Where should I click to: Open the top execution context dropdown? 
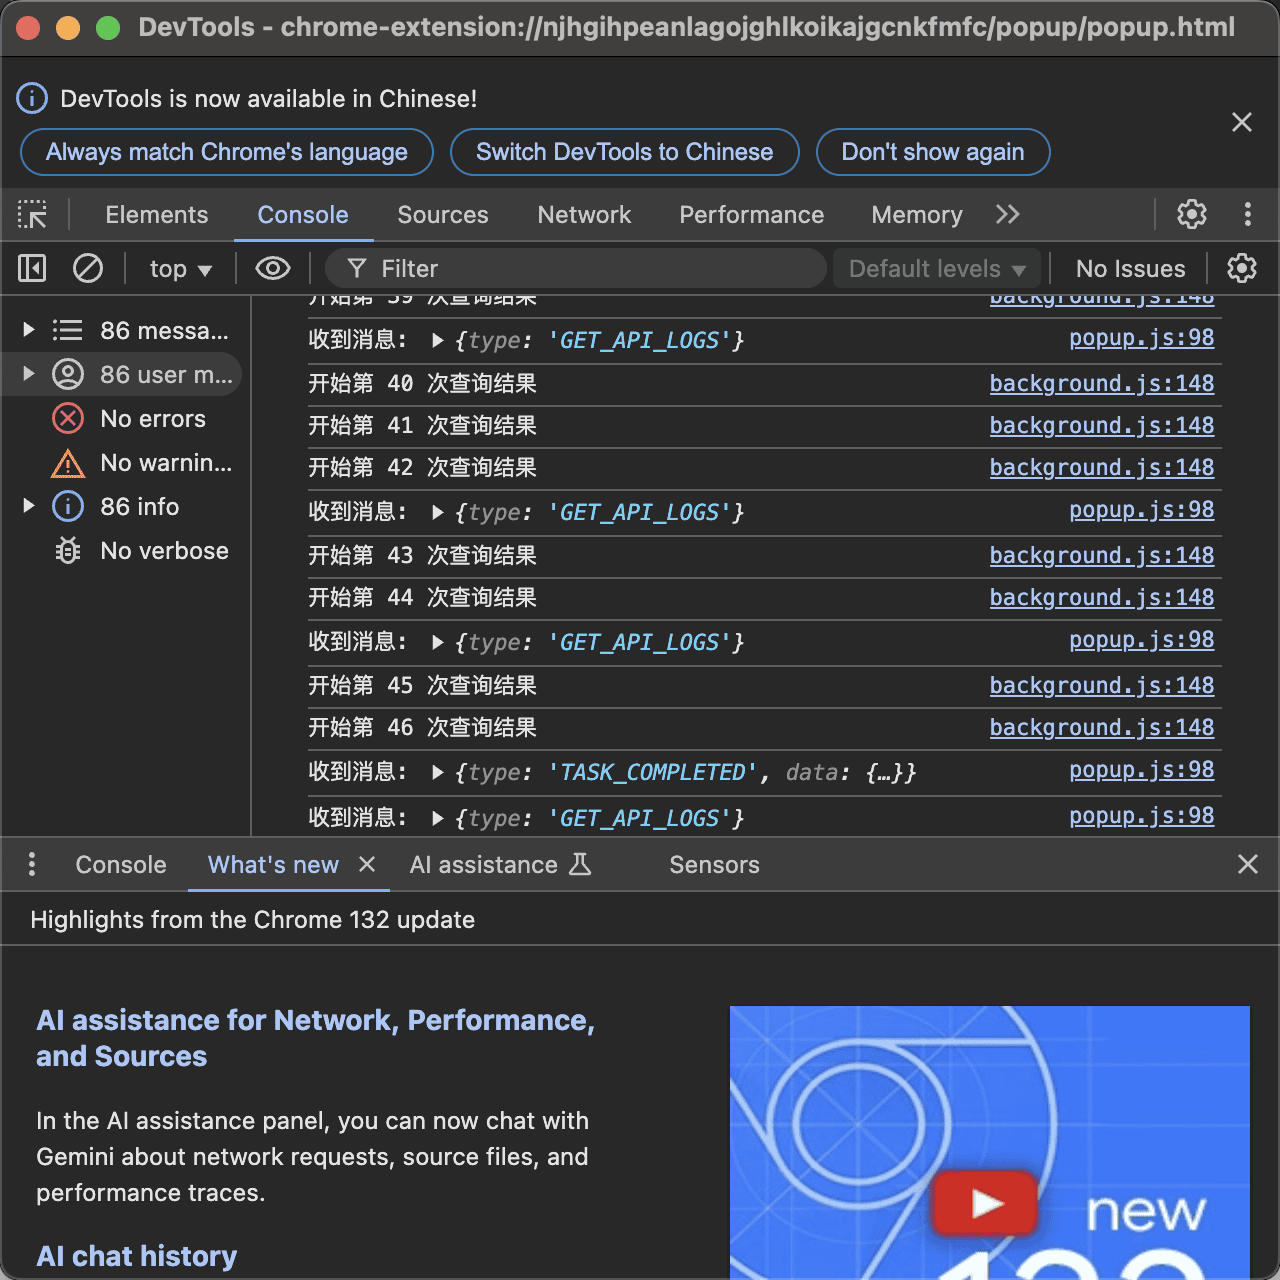click(x=180, y=269)
